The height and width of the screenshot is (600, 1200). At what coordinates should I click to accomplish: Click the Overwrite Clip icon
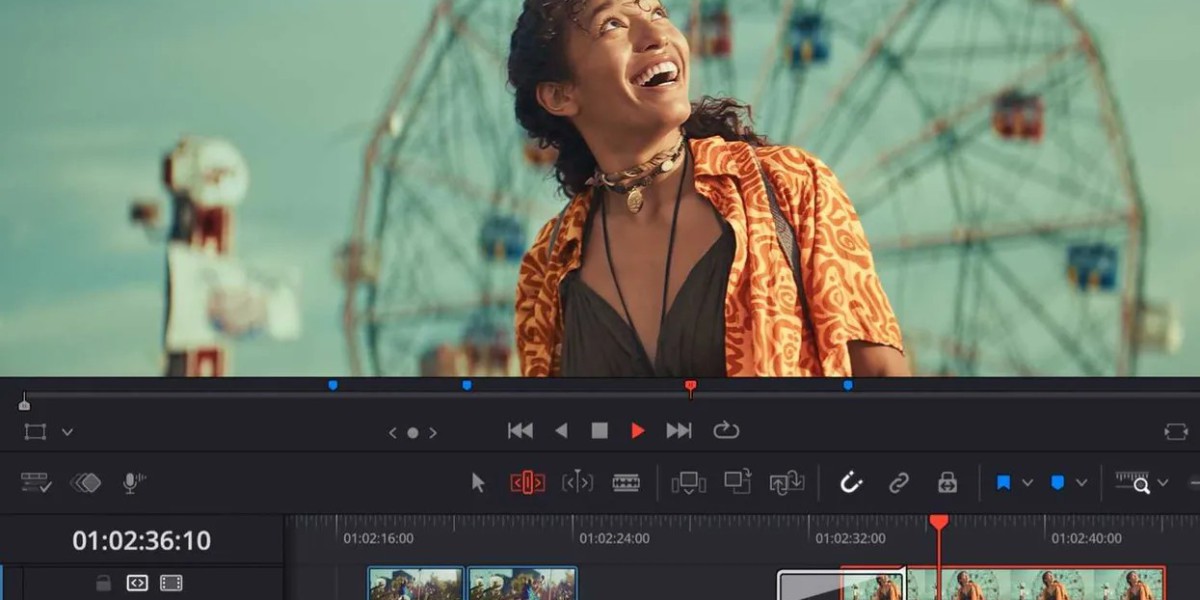click(x=737, y=482)
